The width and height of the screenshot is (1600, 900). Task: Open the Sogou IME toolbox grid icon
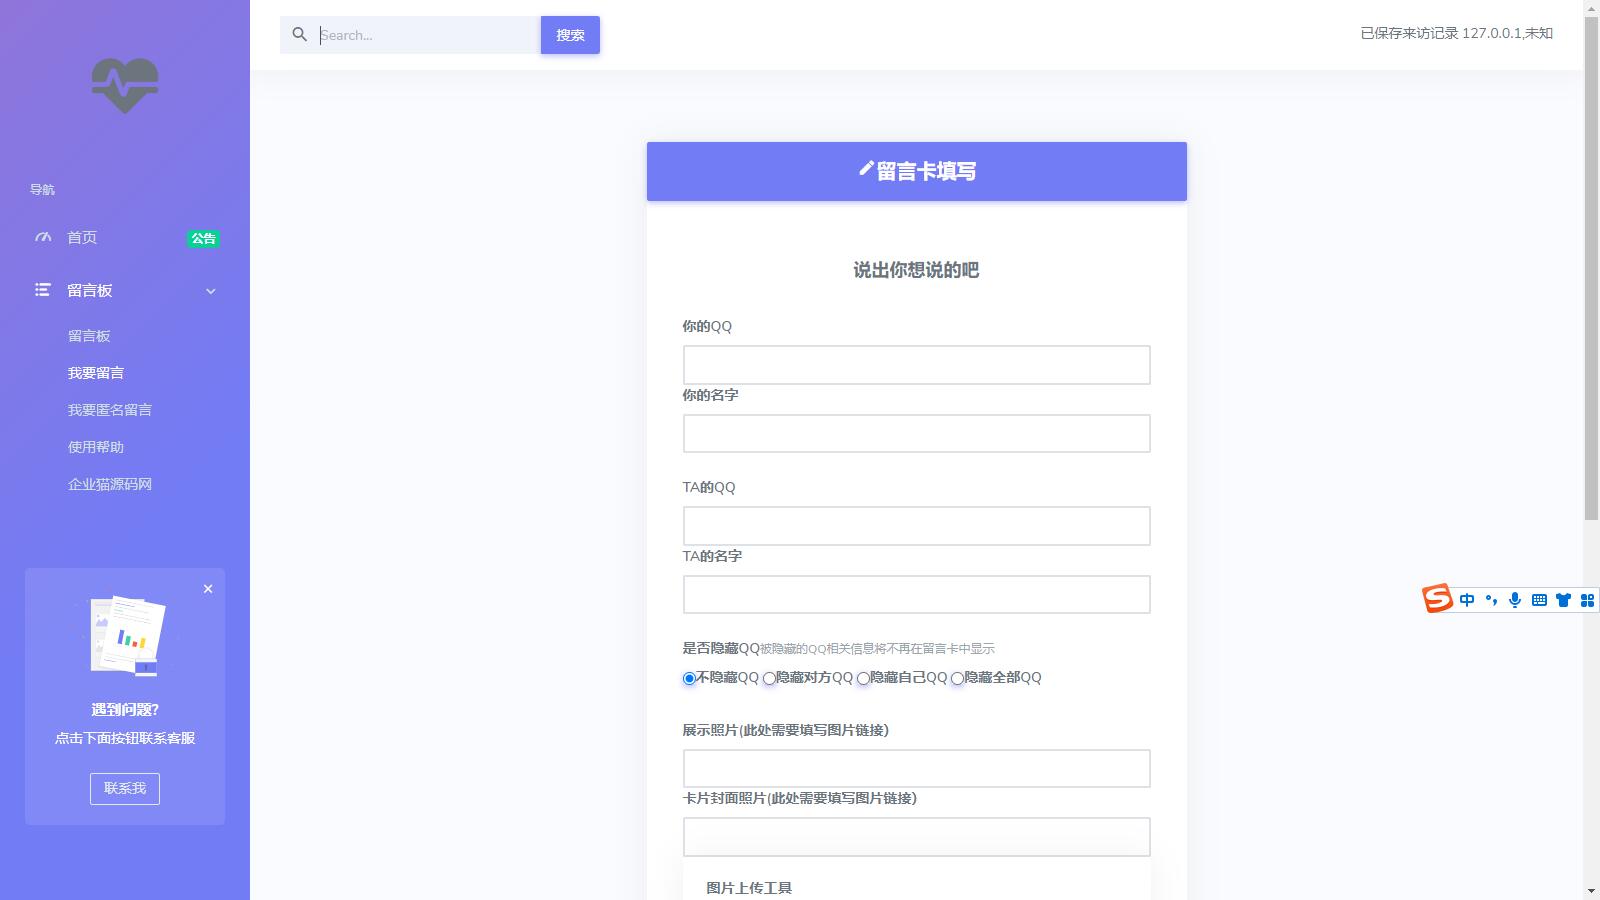[x=1585, y=600]
